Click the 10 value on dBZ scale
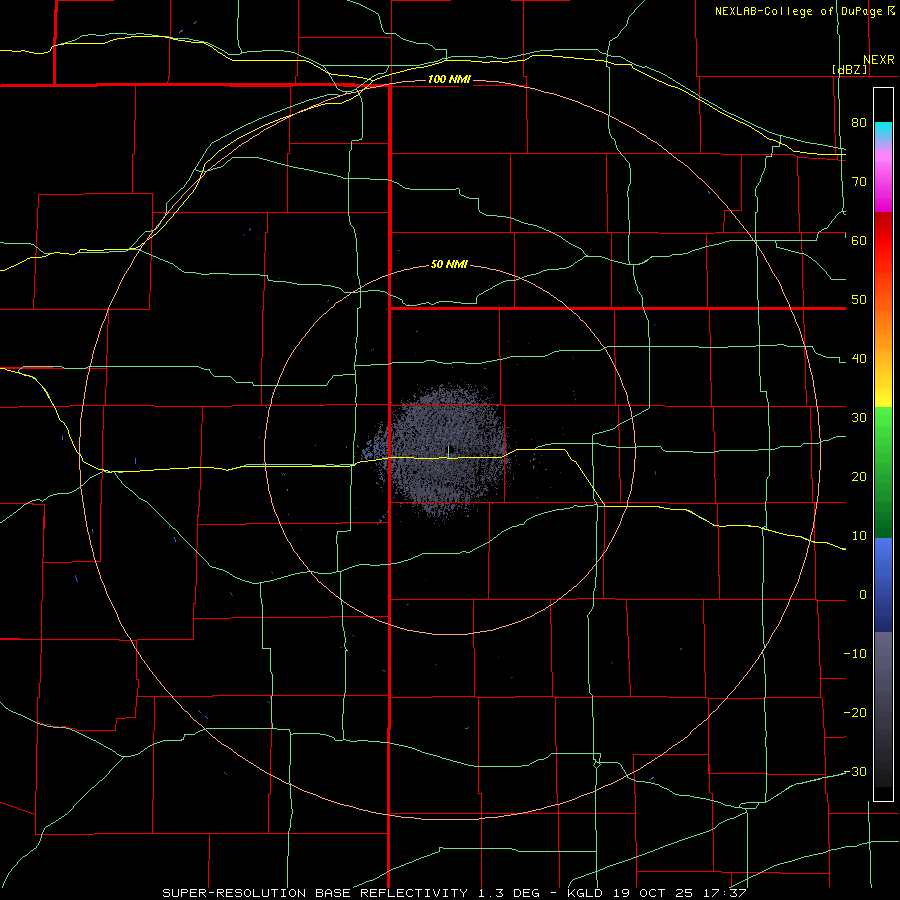The width and height of the screenshot is (900, 900). (859, 536)
